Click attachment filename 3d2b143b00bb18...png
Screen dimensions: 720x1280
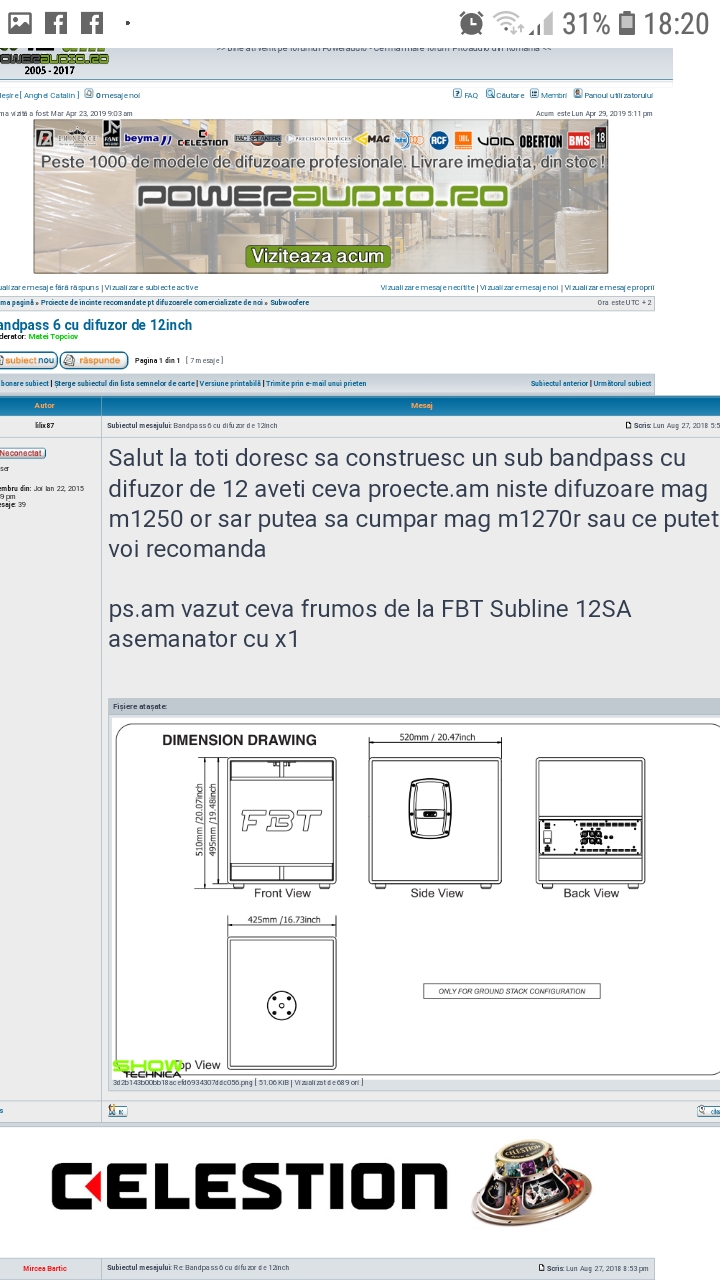point(183,1082)
